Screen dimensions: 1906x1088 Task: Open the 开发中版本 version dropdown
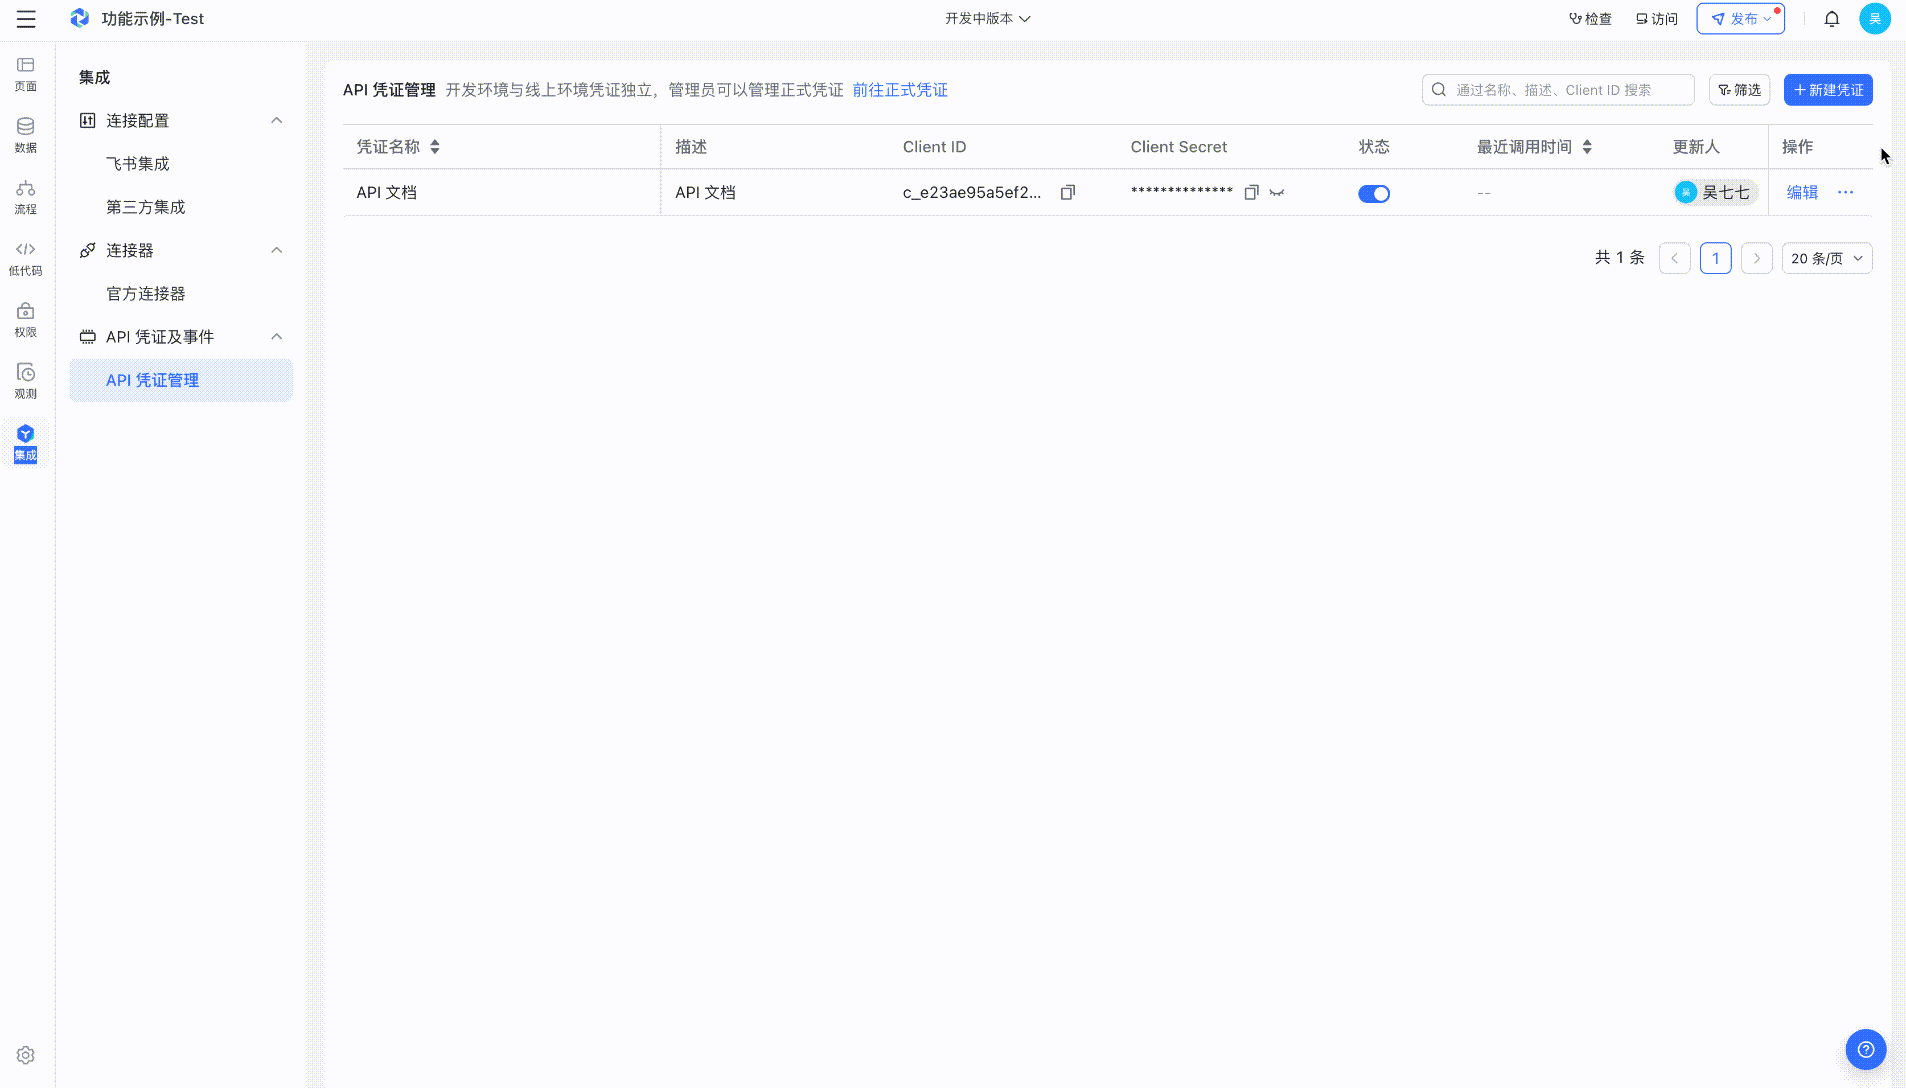tap(987, 18)
